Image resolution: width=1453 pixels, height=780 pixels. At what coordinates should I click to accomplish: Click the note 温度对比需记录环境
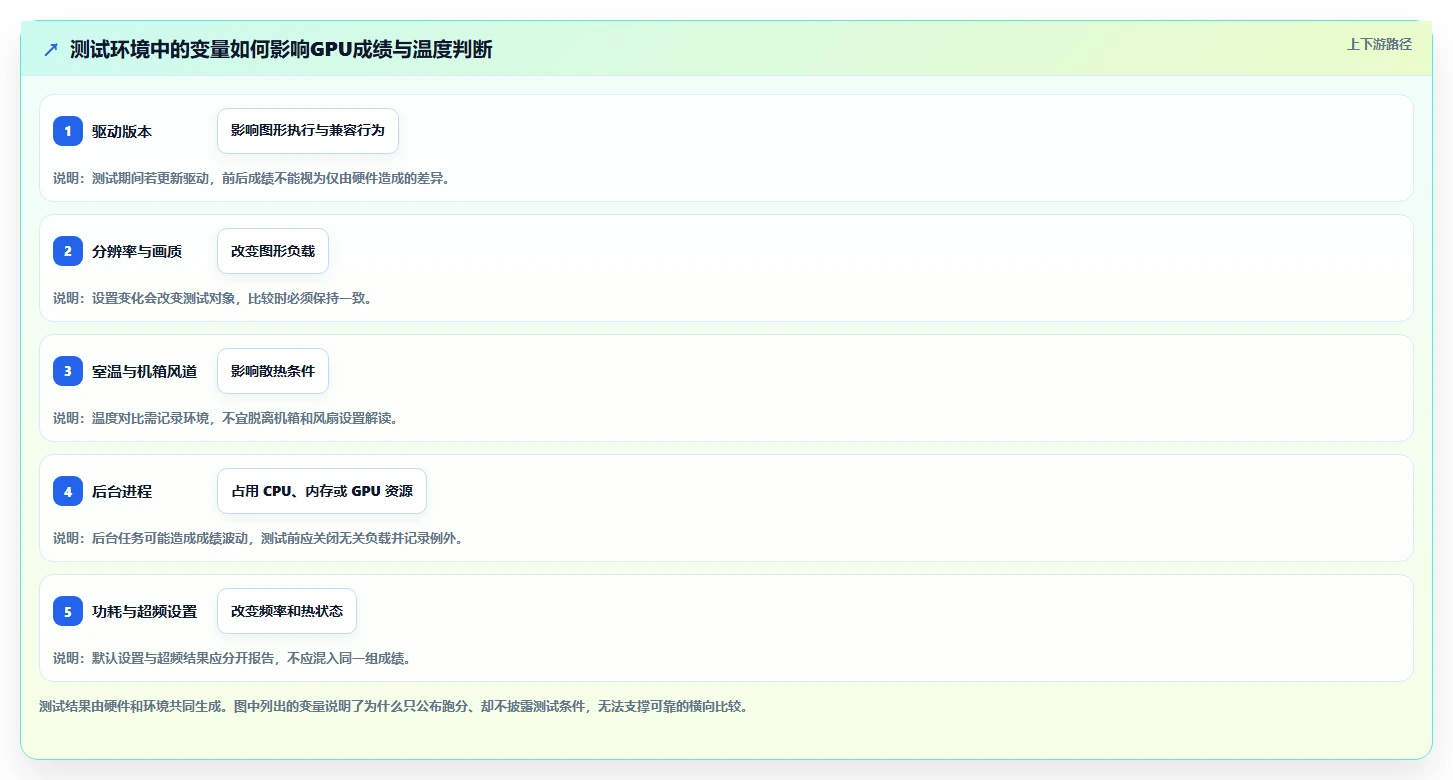tap(226, 418)
